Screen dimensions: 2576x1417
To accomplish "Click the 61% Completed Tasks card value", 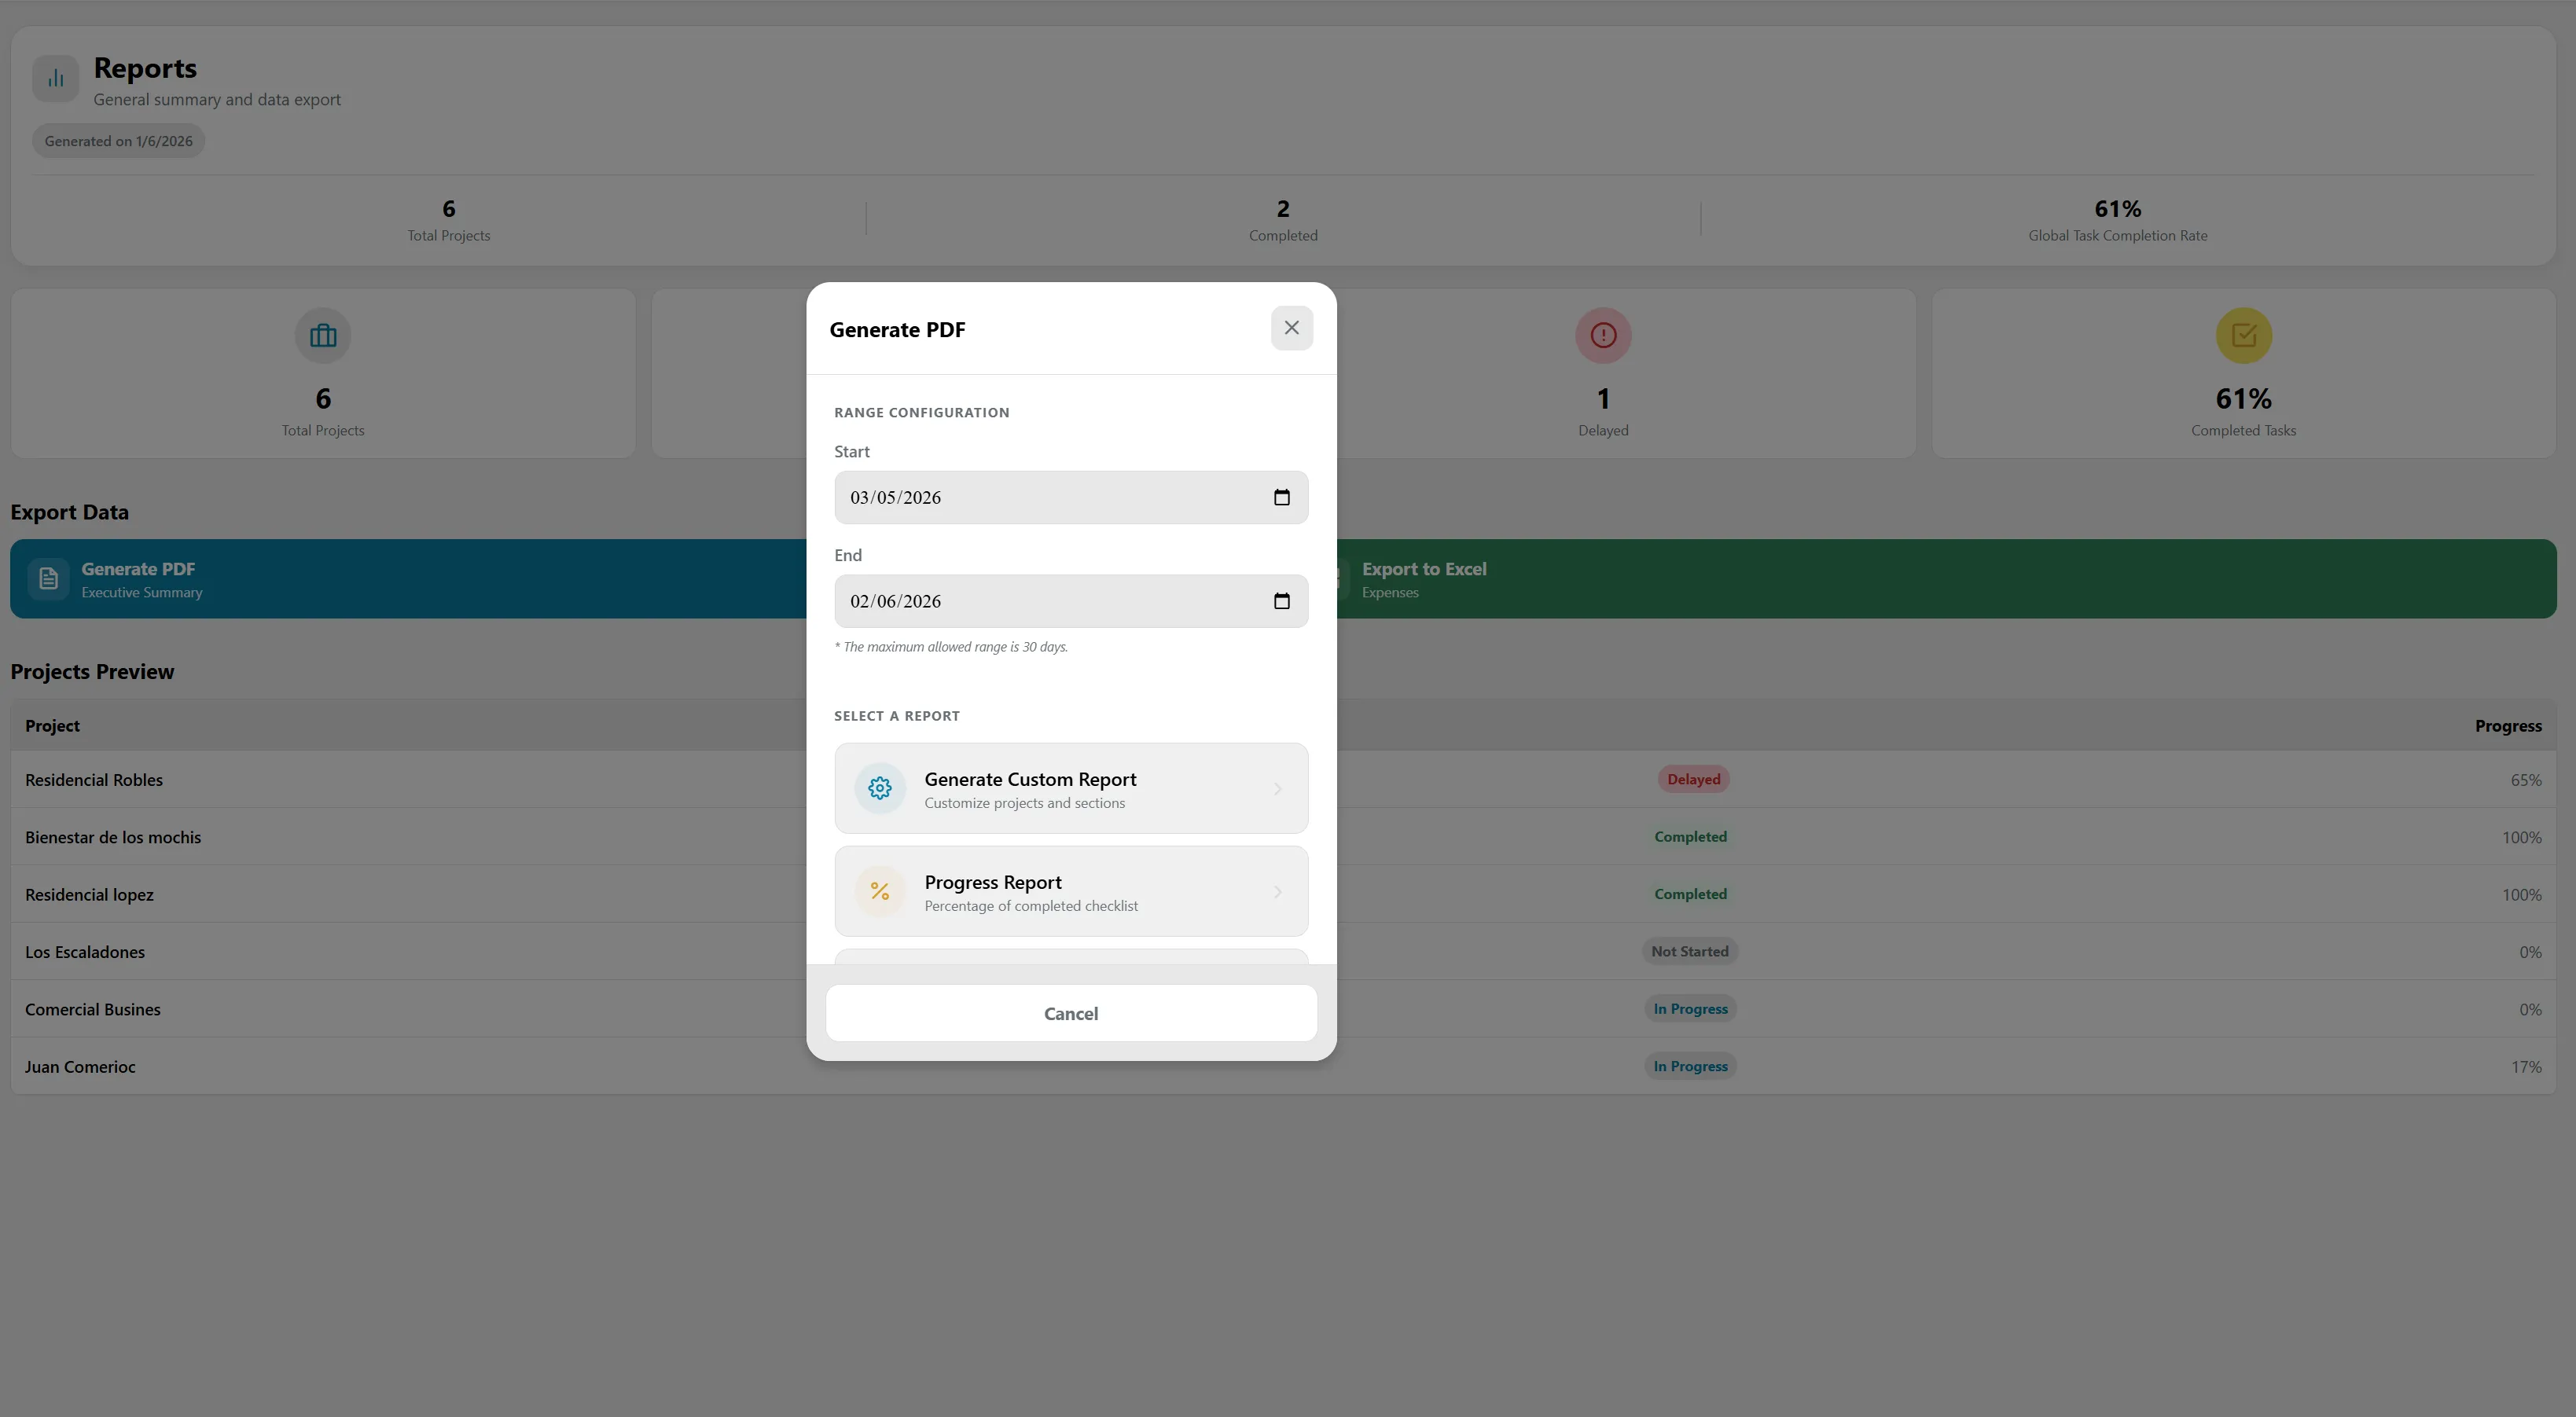I will click(2243, 399).
